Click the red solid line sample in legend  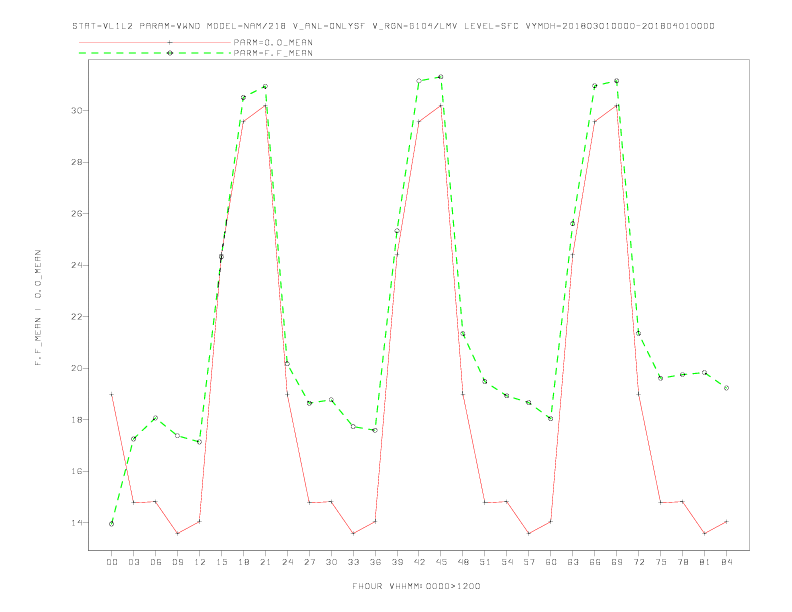(x=155, y=42)
